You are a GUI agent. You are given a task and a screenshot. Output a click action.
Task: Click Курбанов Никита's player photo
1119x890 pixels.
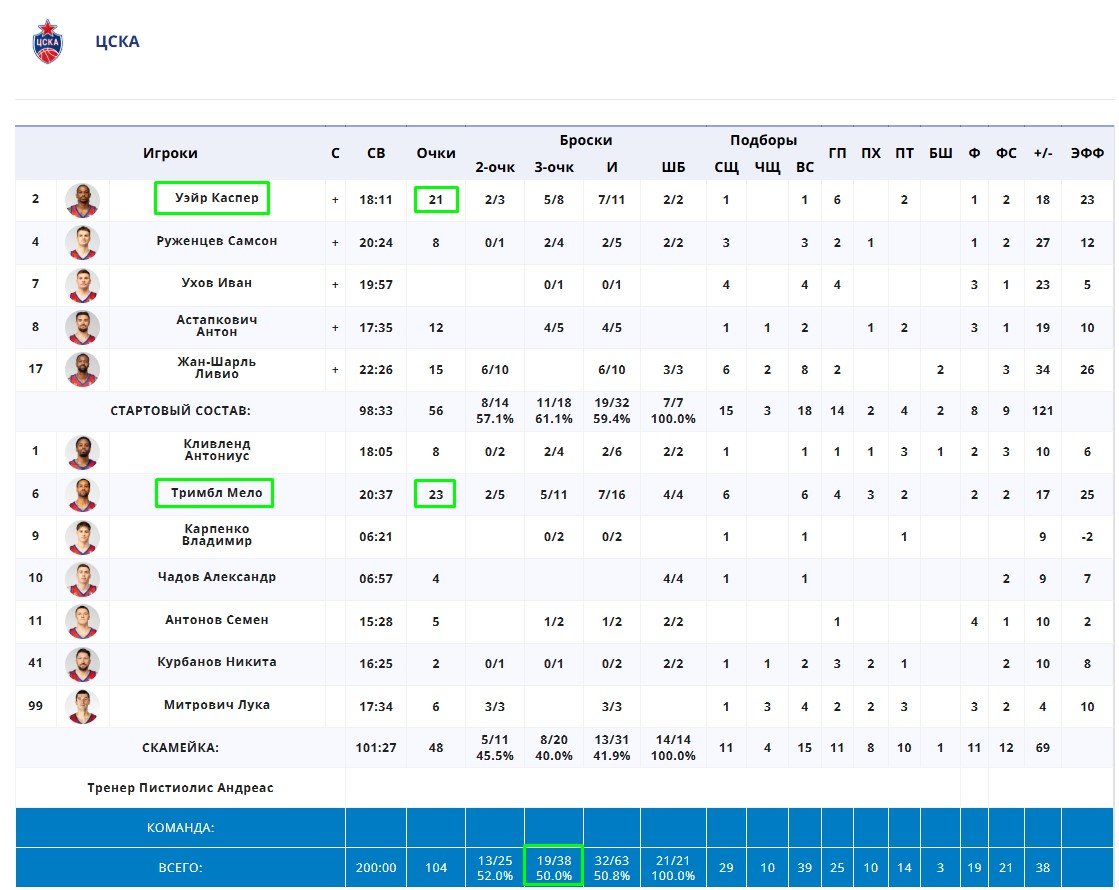[82, 663]
